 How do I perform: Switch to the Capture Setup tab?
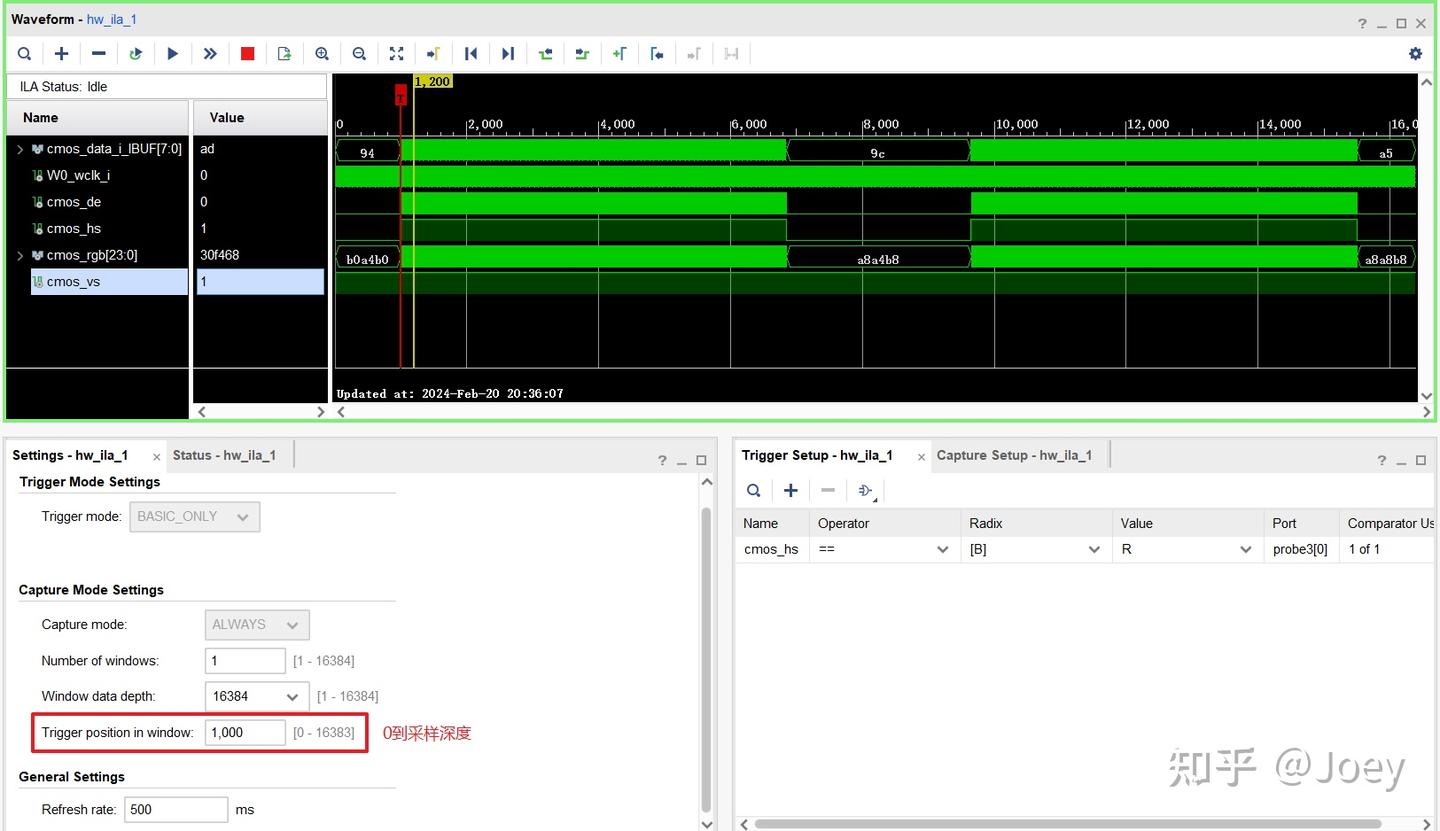coord(1015,455)
